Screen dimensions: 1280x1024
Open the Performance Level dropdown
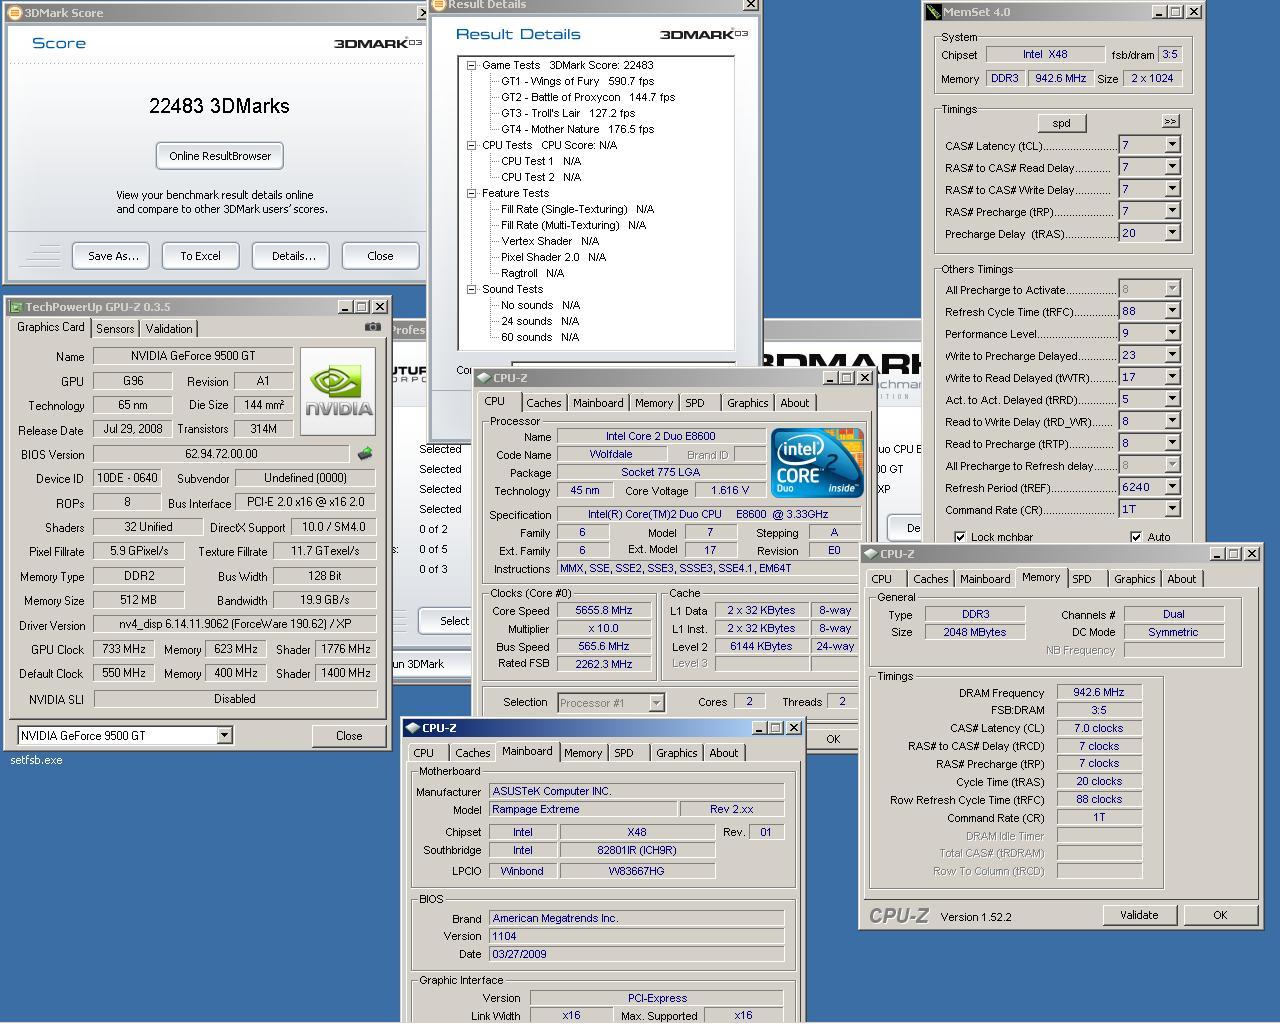(x=1172, y=333)
